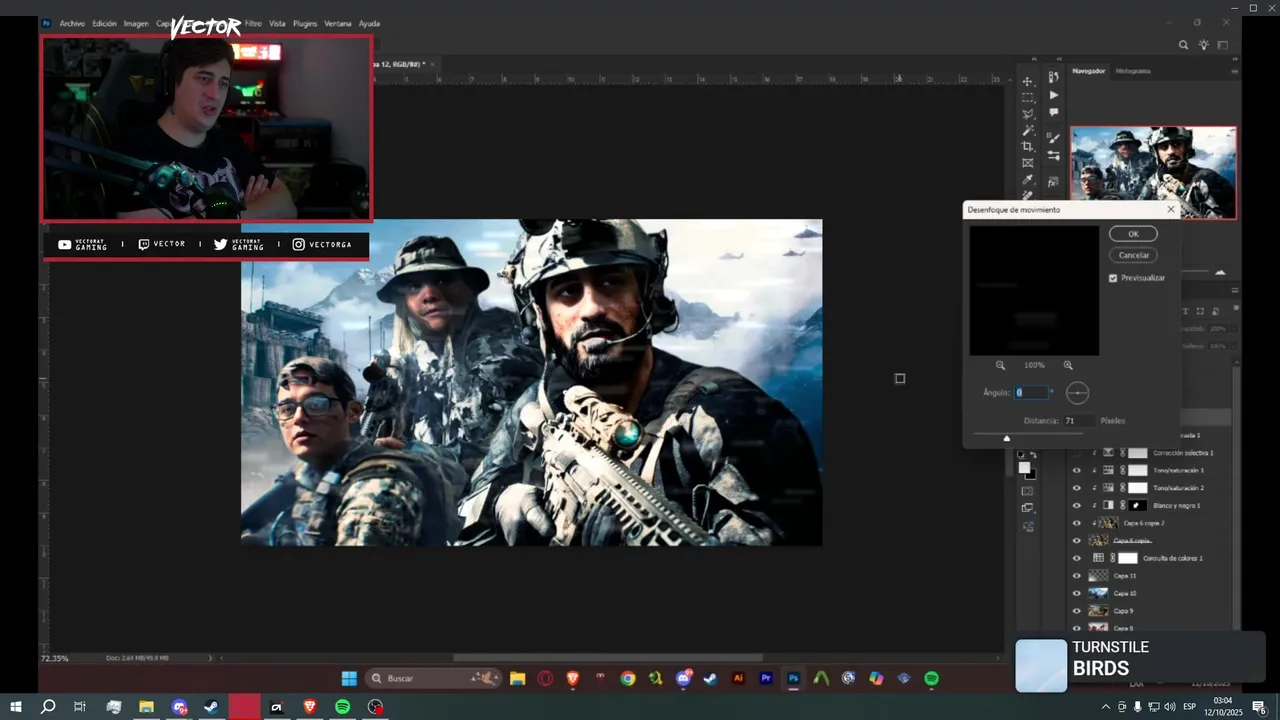
Task: Open the Ventana menu
Action: pos(338,23)
